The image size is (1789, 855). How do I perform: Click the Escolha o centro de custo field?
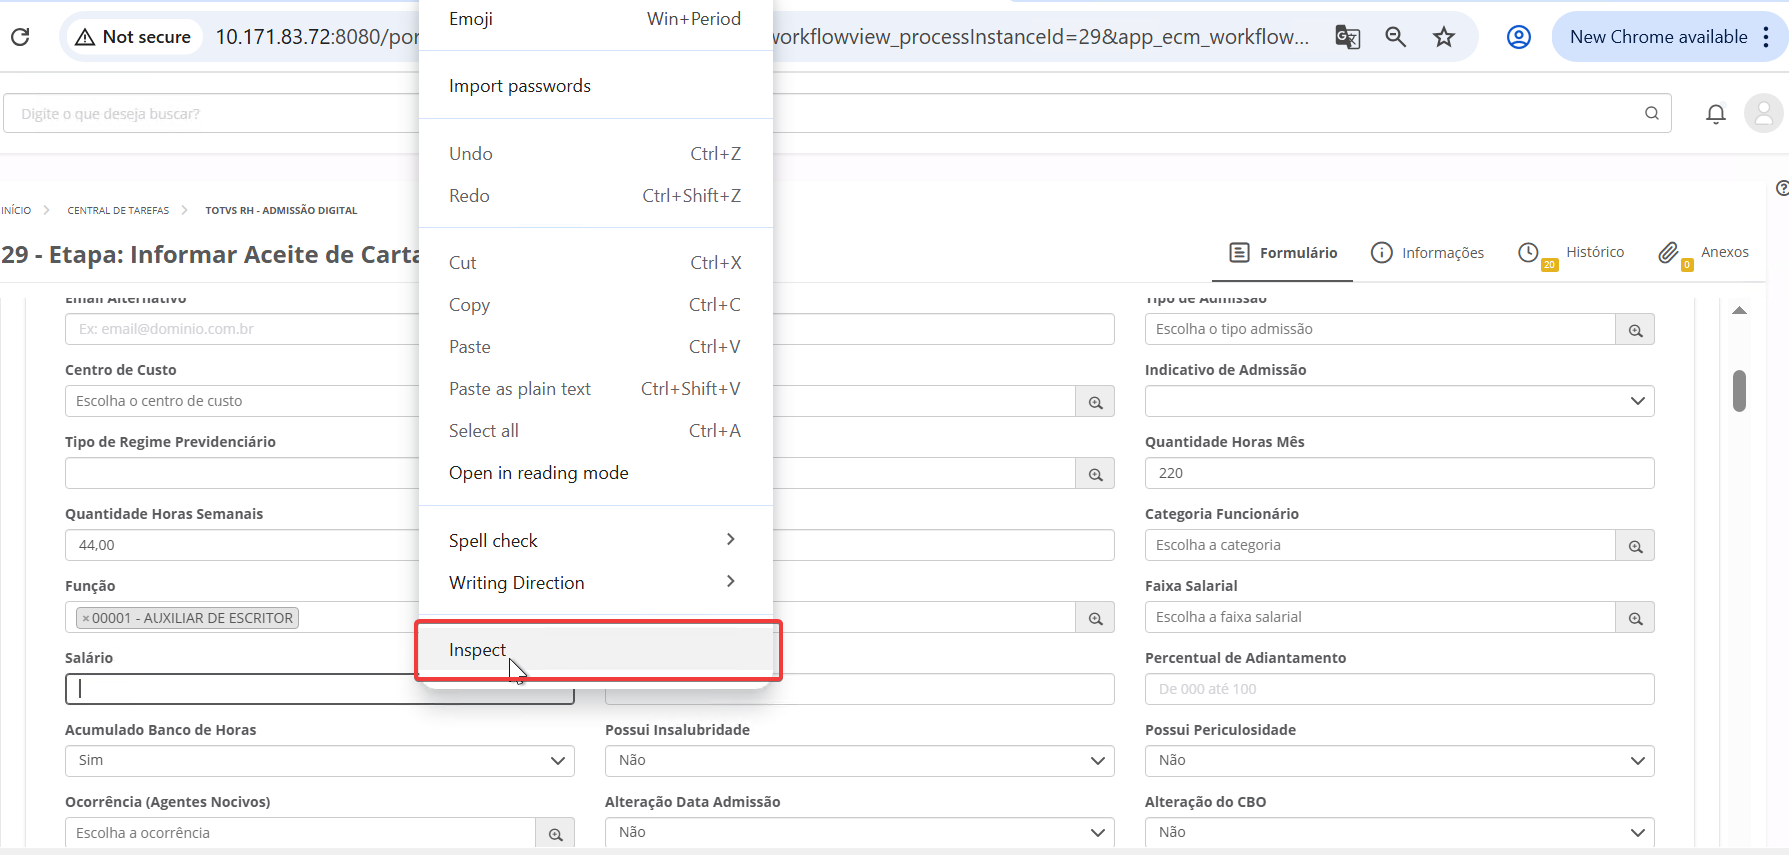[x=242, y=401]
